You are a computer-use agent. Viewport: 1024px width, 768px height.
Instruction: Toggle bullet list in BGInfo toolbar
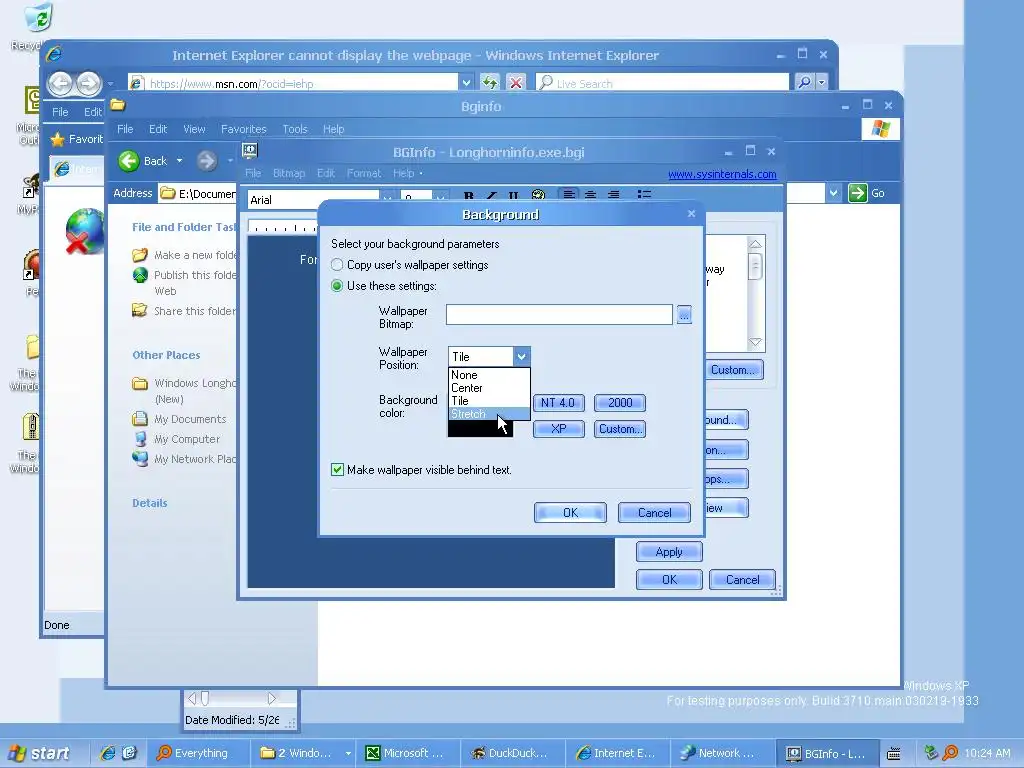click(x=644, y=195)
